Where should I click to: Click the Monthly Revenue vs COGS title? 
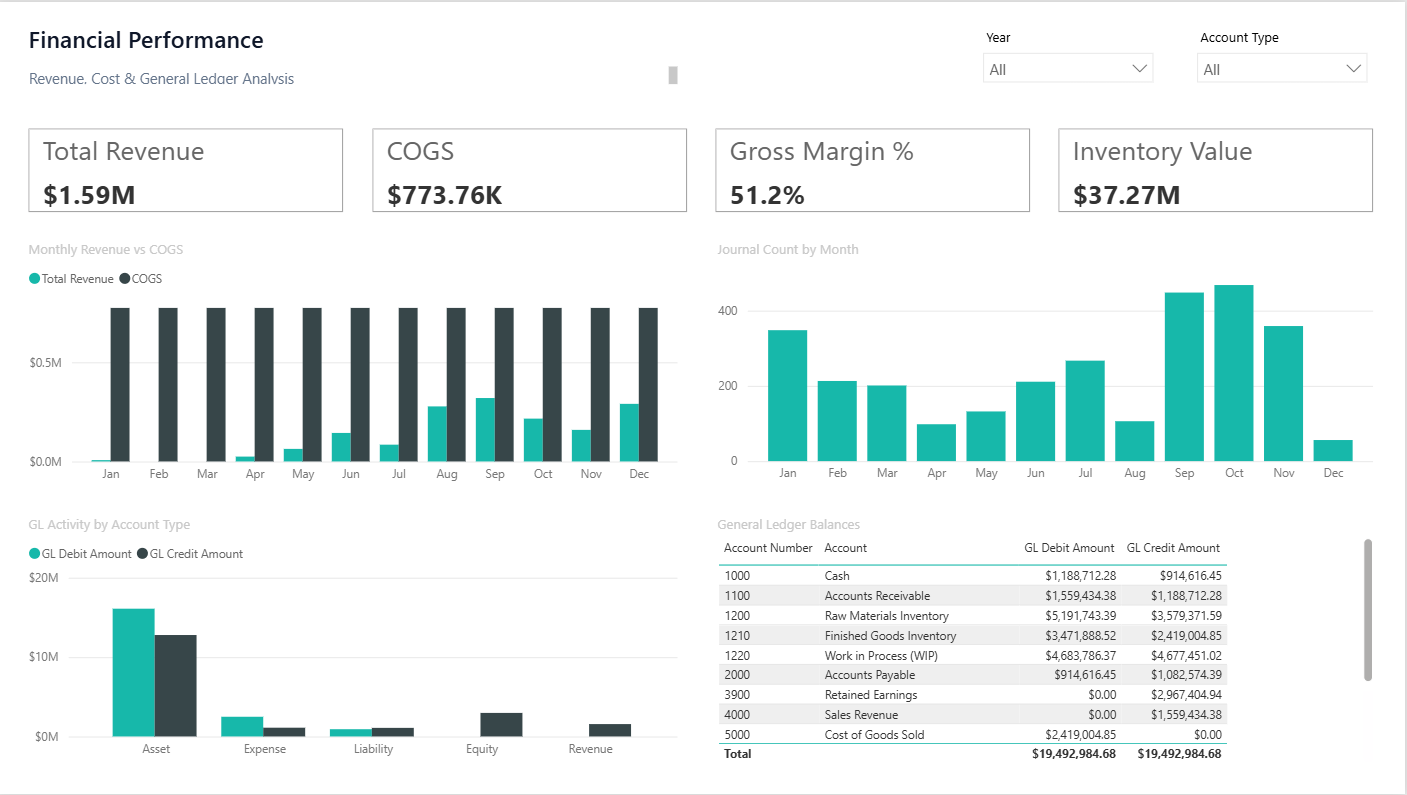[x=106, y=250]
